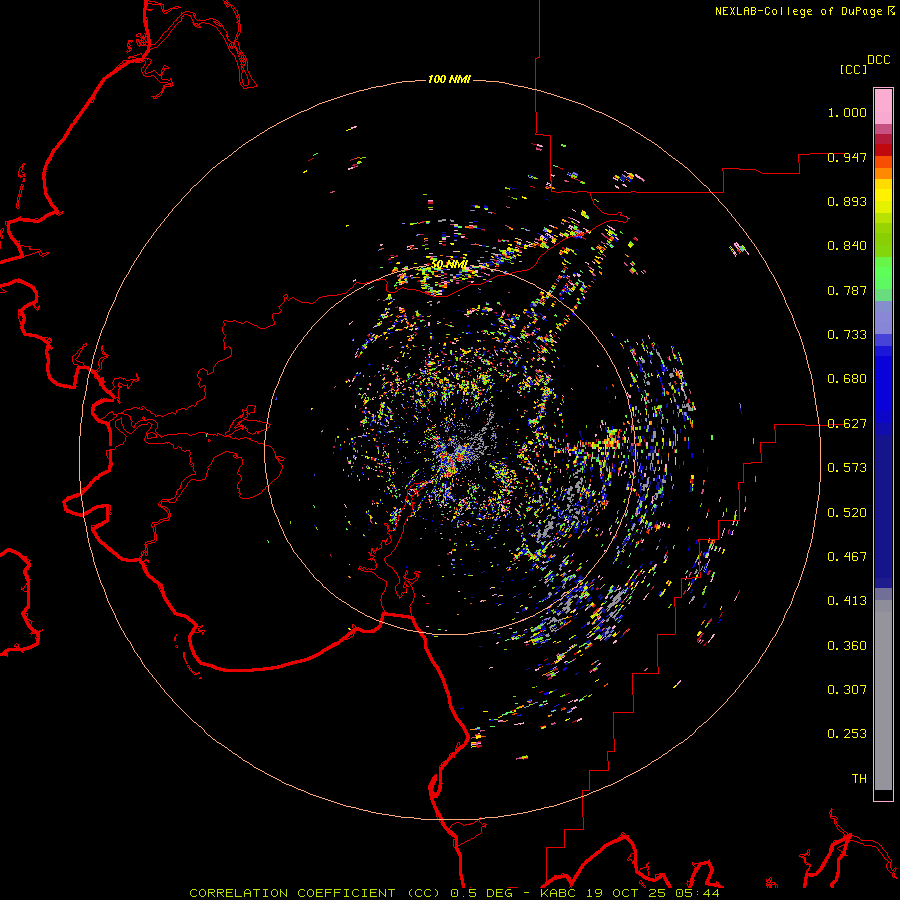Pick the orange color bar segment
The width and height of the screenshot is (900, 900).
tap(883, 173)
